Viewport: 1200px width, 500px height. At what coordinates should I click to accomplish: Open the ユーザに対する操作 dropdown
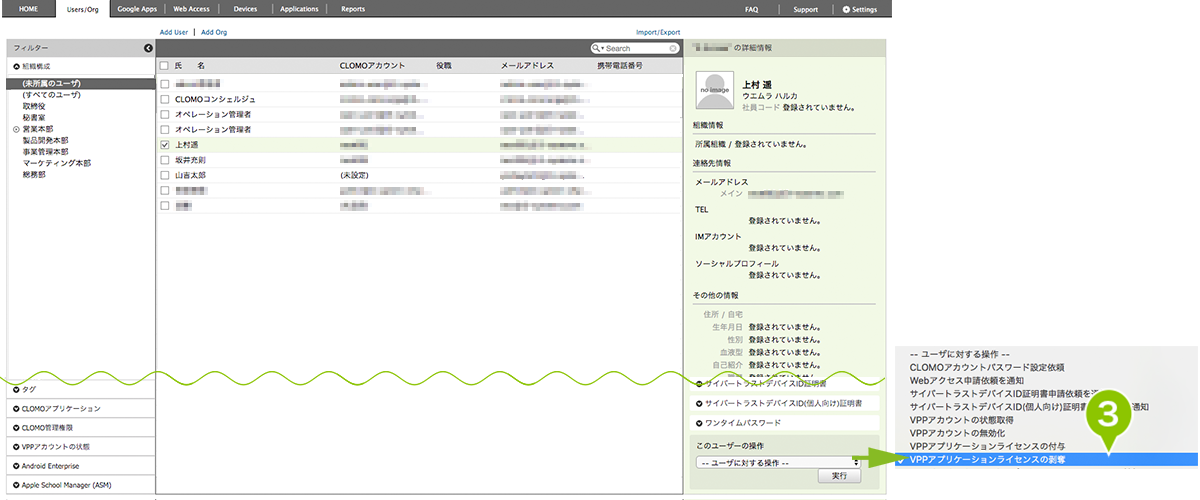tap(778, 463)
